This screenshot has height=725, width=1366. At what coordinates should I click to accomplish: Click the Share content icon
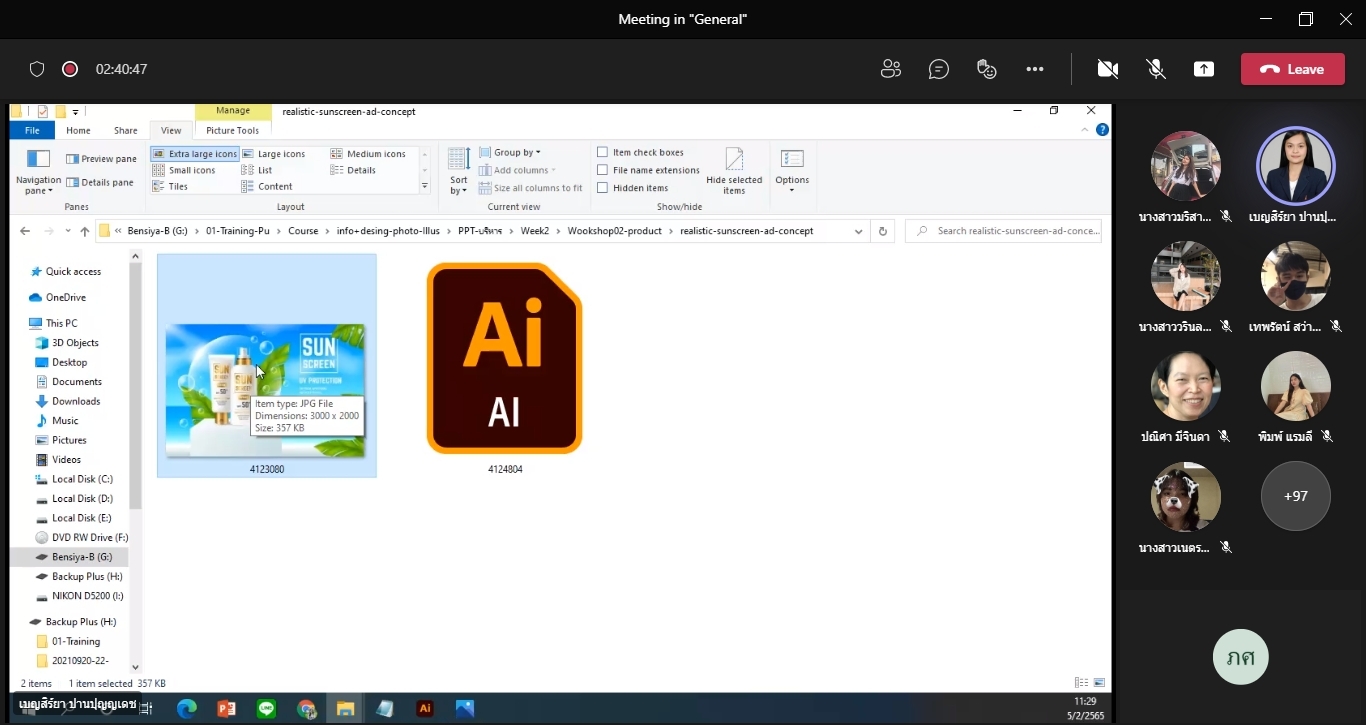tap(1204, 69)
